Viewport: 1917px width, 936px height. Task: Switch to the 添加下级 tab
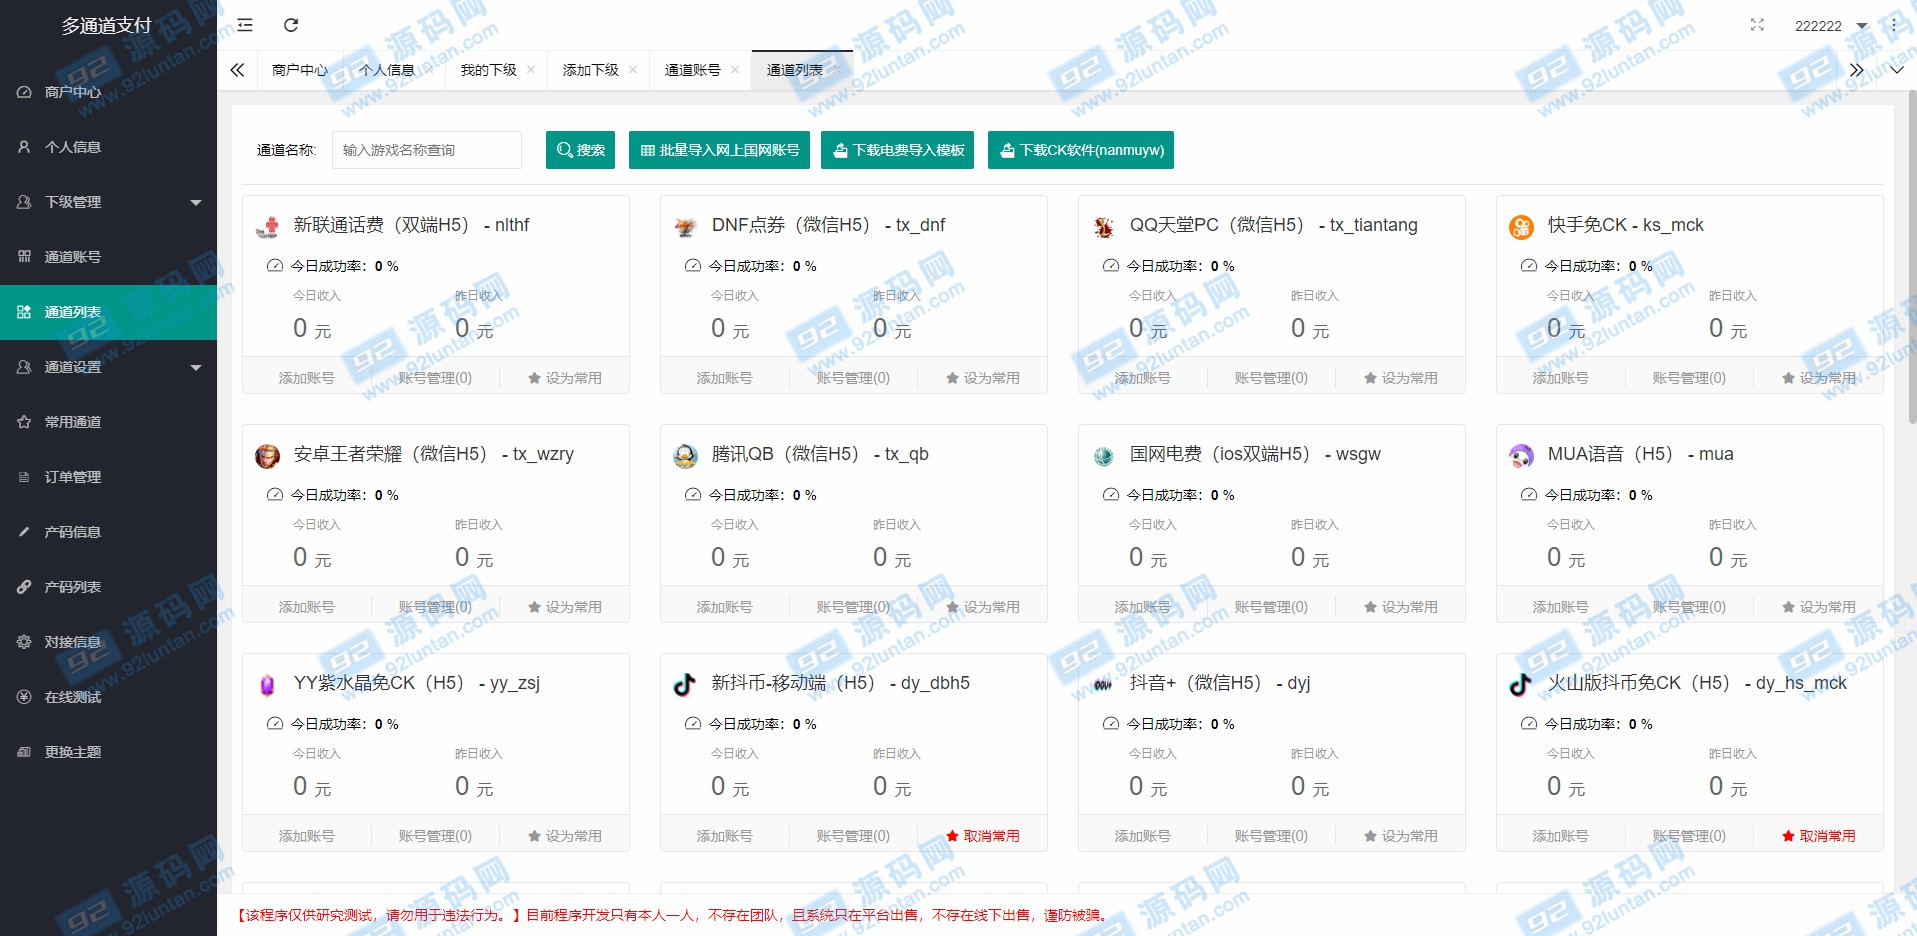(x=590, y=70)
